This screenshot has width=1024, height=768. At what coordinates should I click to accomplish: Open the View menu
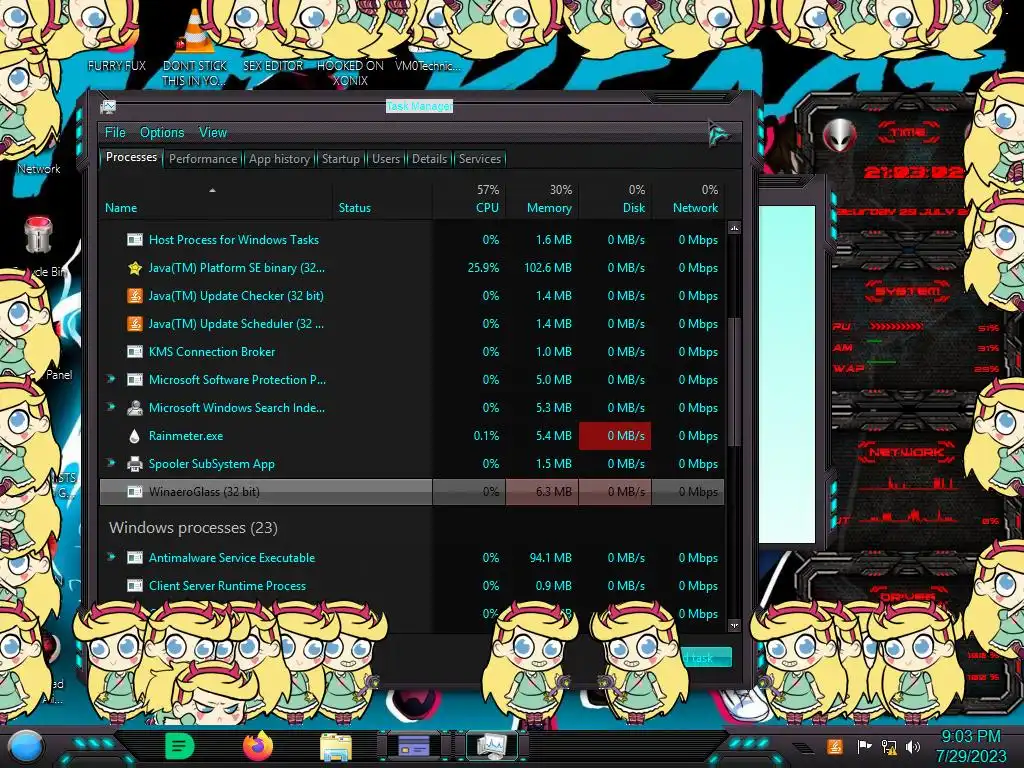pyautogui.click(x=213, y=133)
